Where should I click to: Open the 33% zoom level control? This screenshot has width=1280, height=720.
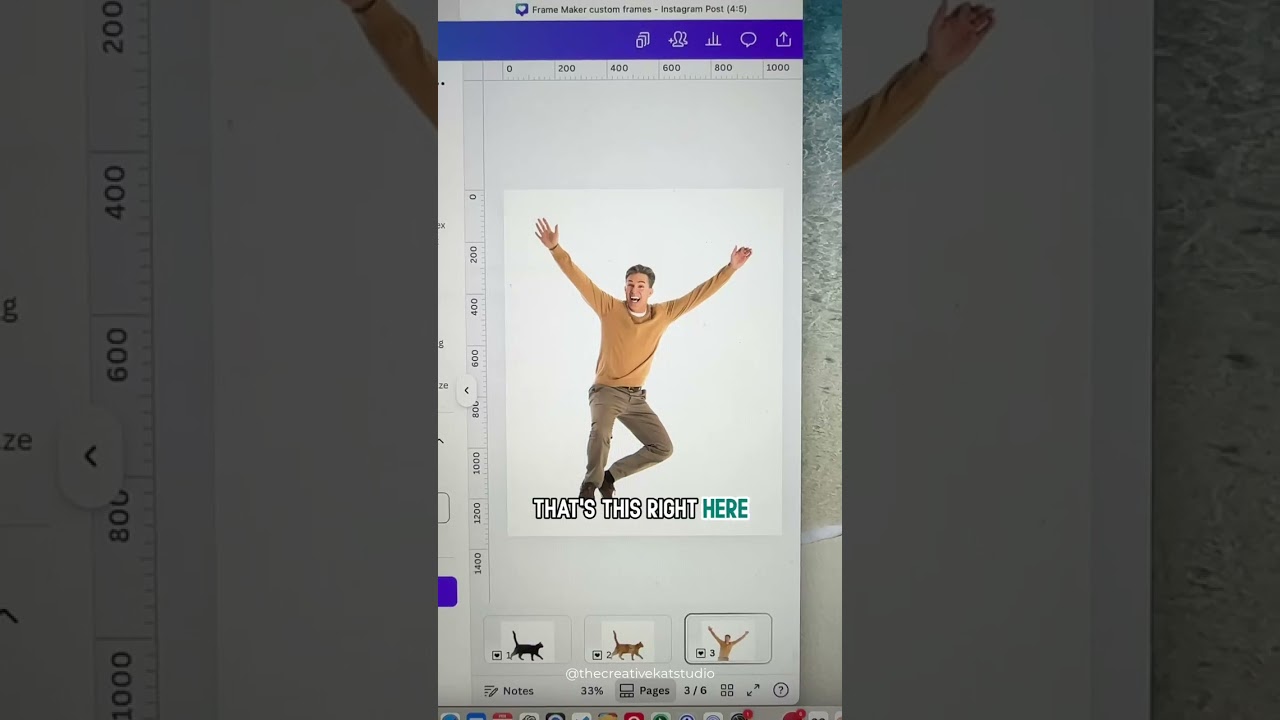pyautogui.click(x=592, y=691)
